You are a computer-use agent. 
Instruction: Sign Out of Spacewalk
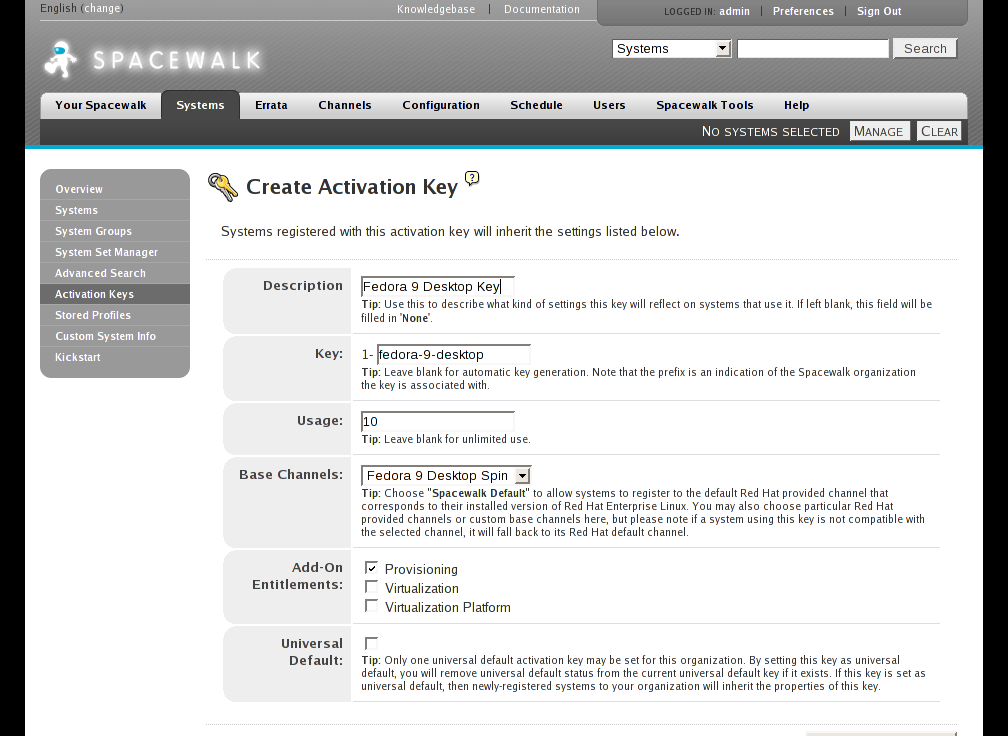[879, 12]
